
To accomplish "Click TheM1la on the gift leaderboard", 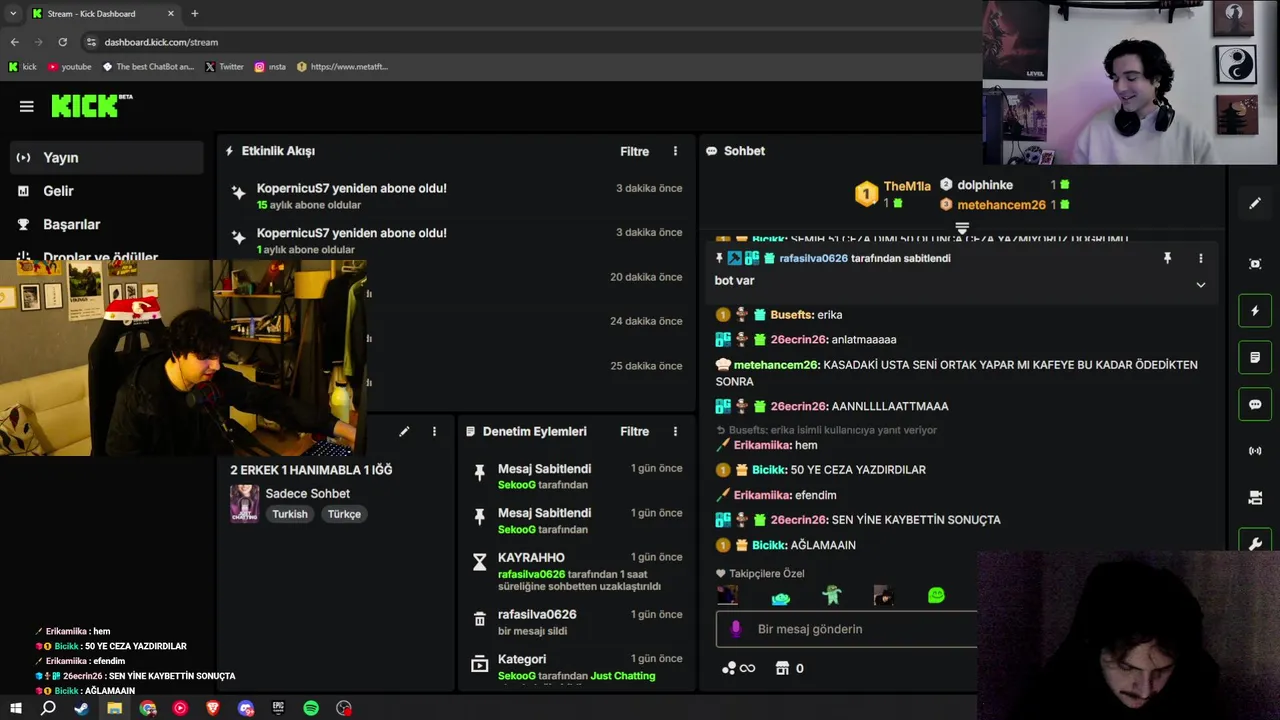I will coord(907,187).
